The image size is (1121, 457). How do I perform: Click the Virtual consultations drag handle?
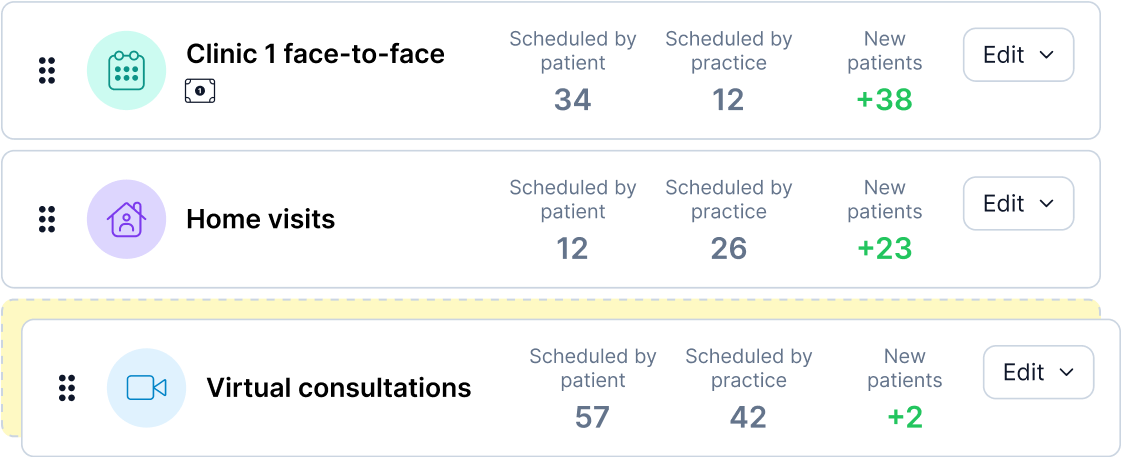(x=66, y=388)
